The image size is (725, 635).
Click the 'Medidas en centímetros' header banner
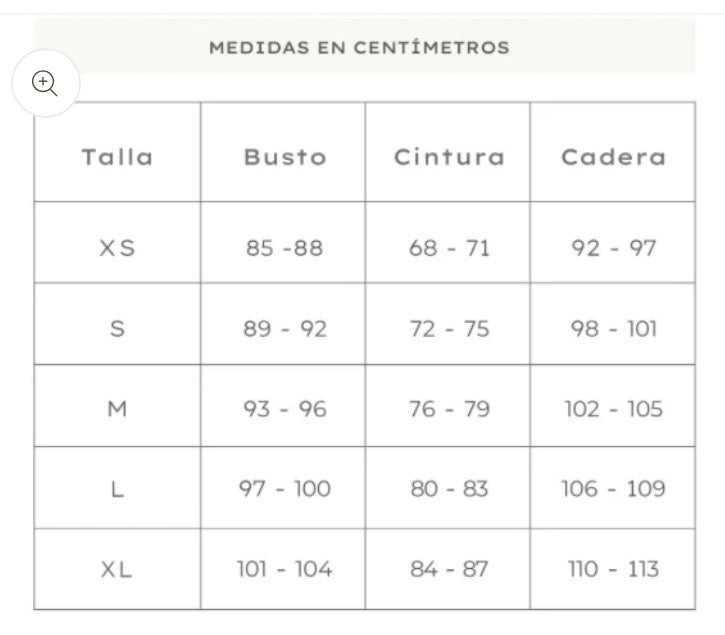pos(359,47)
